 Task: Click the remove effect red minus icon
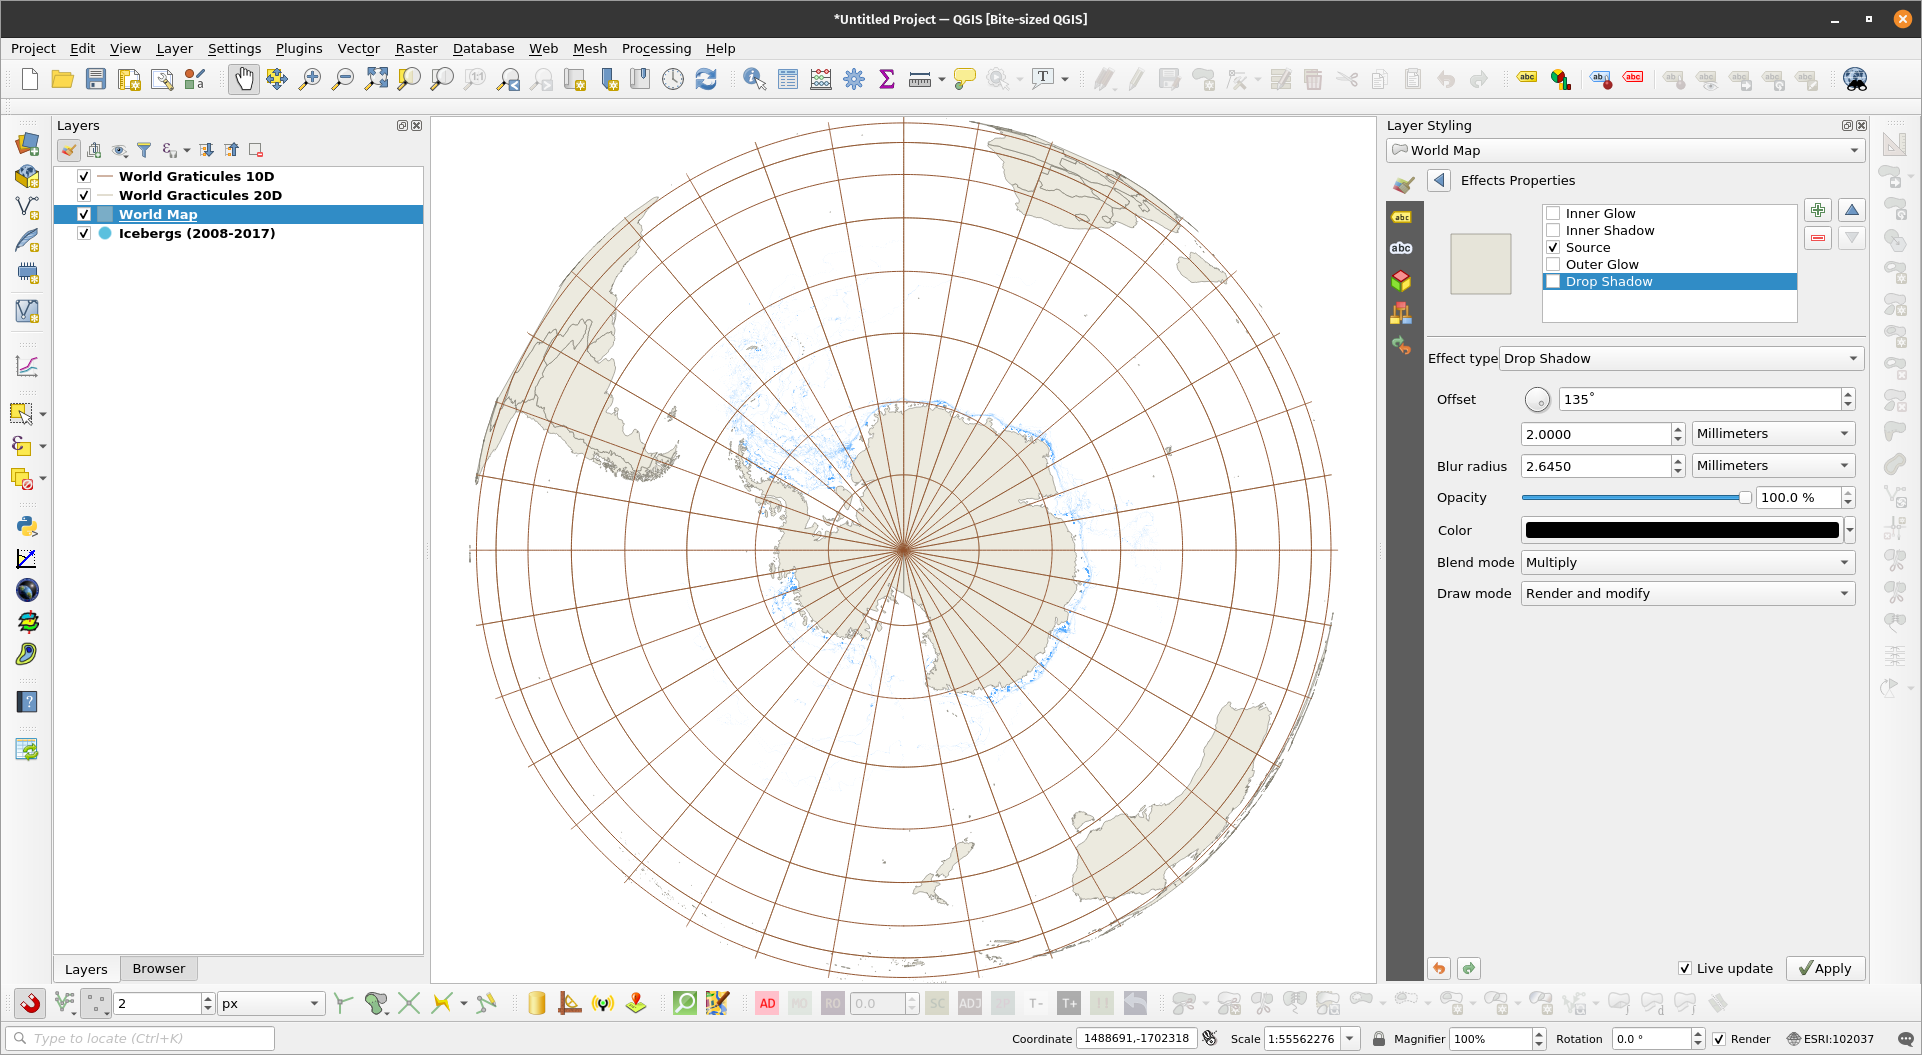point(1818,238)
